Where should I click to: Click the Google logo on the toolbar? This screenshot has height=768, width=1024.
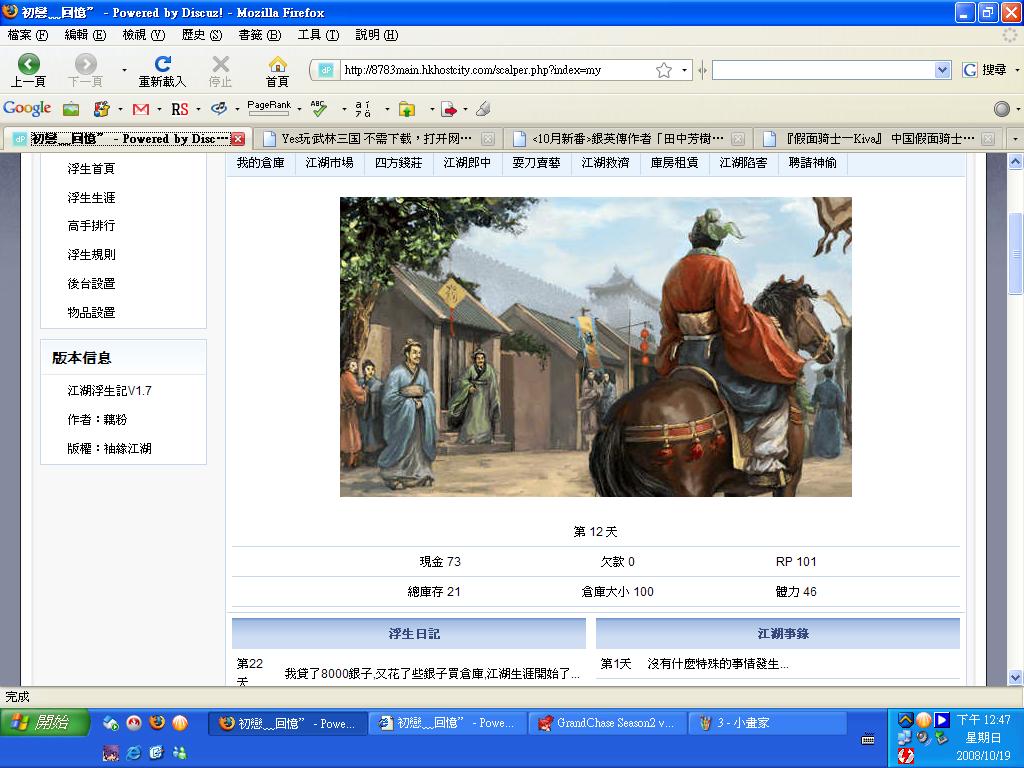click(x=27, y=108)
